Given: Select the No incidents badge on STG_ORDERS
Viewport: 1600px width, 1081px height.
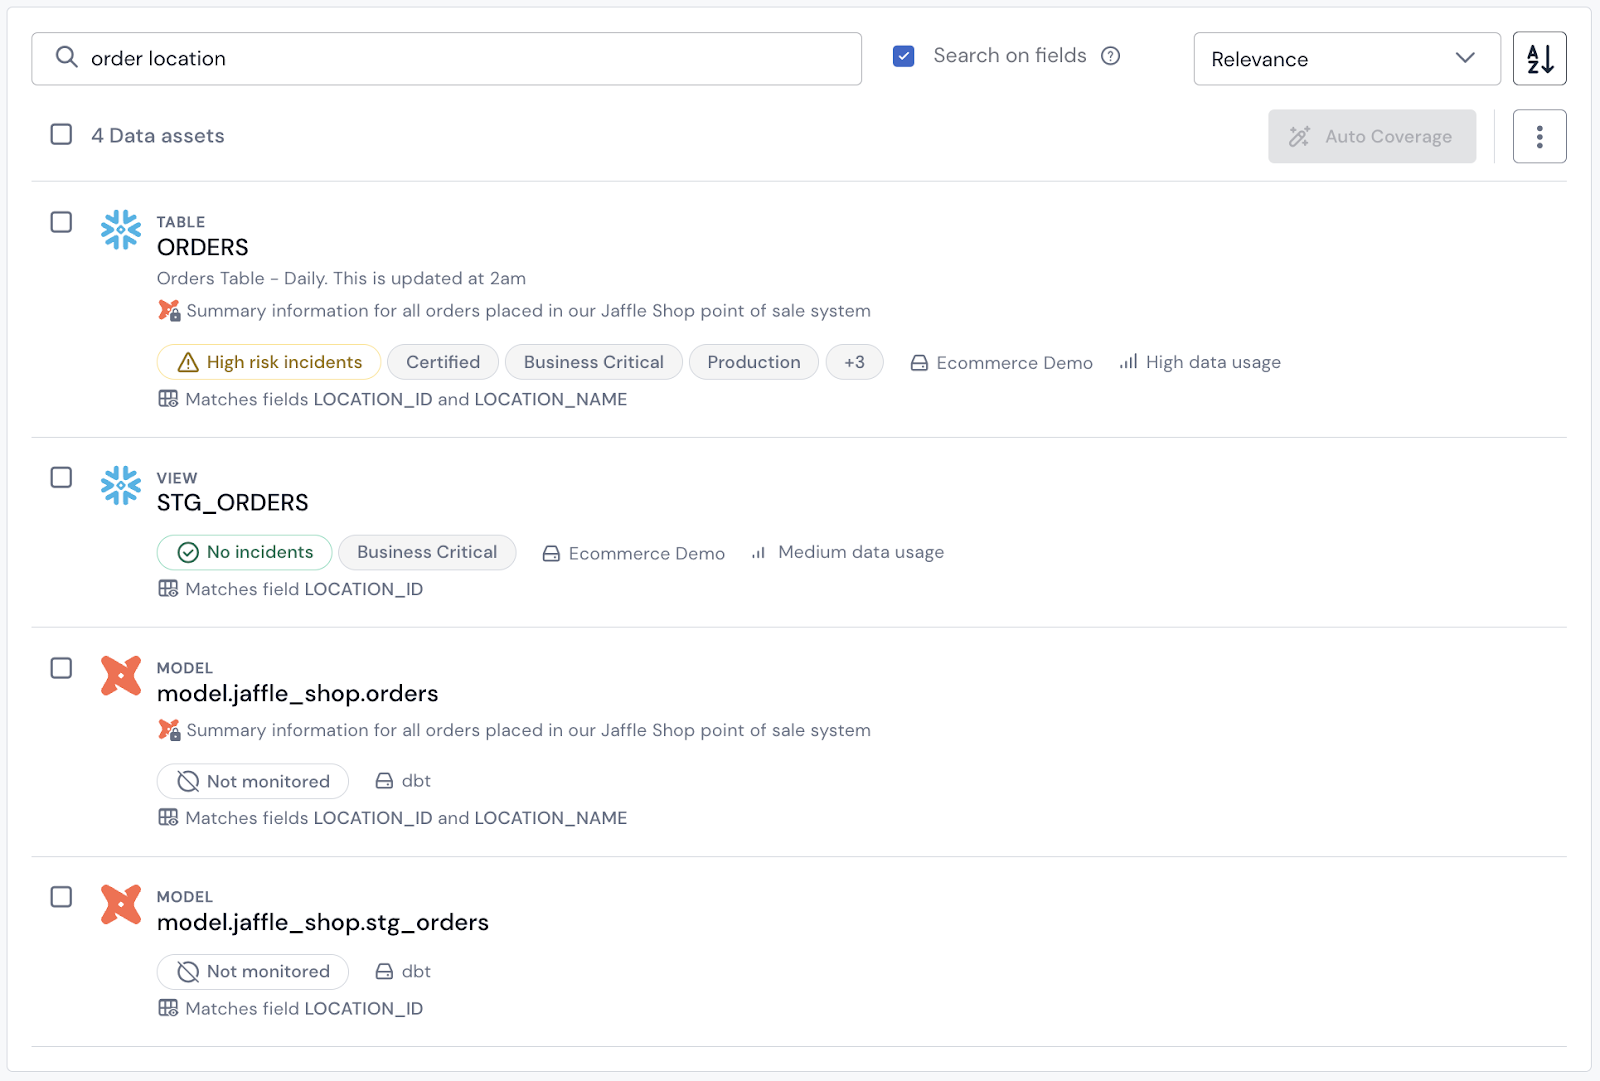Looking at the screenshot, I should point(244,552).
